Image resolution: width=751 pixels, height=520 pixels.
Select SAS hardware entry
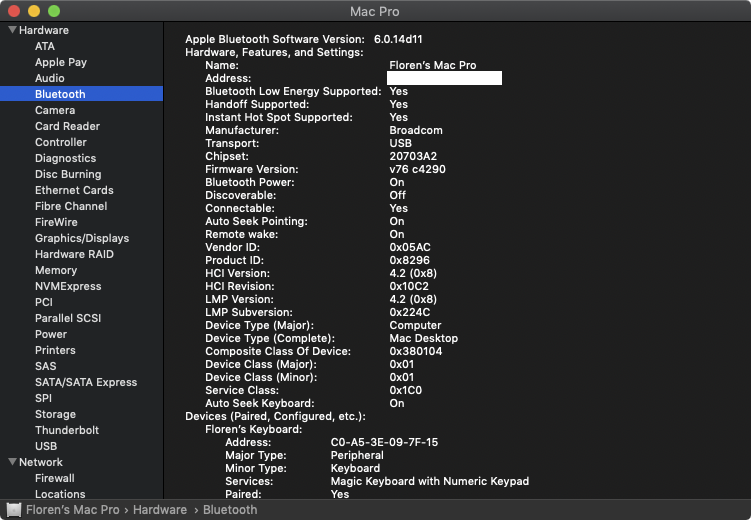[46, 366]
